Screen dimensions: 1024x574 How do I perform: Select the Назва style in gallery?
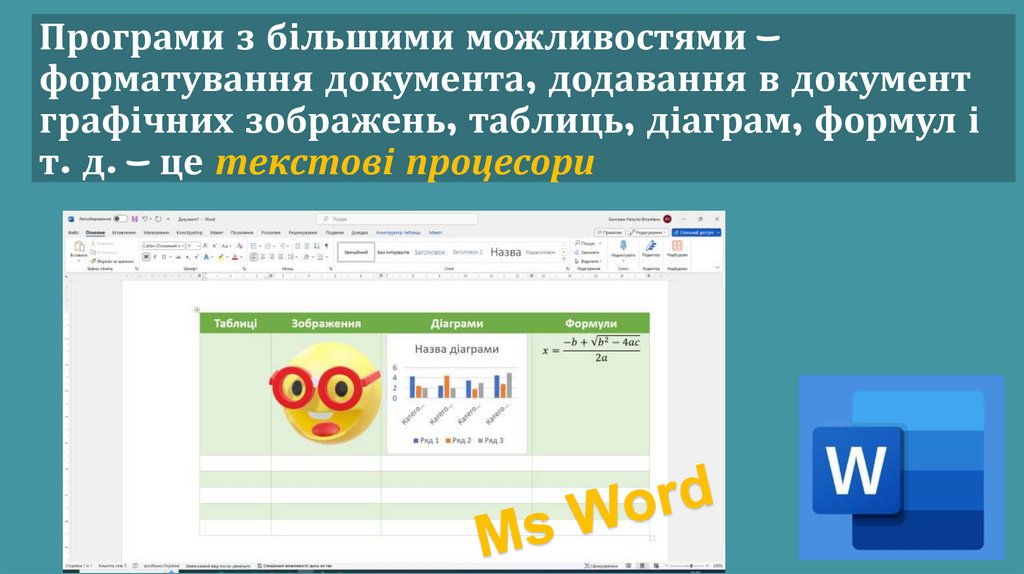point(505,252)
